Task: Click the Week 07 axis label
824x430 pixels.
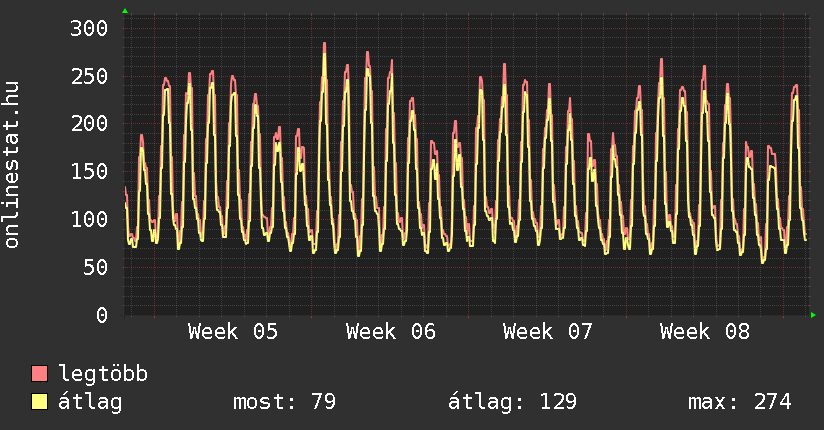Action: click(548, 332)
